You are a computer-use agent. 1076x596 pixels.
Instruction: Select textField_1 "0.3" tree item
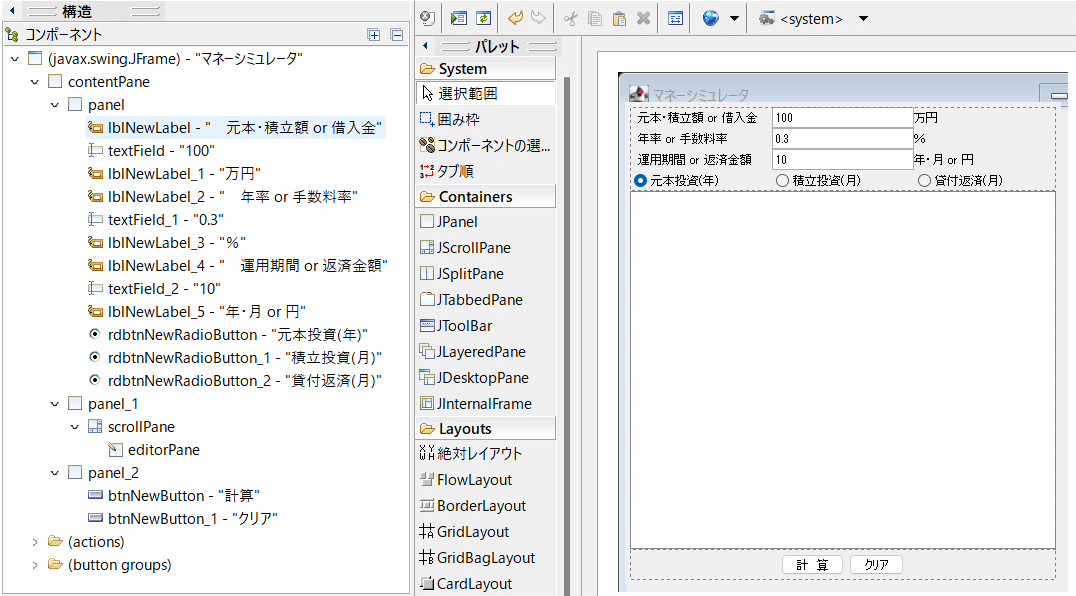(x=156, y=219)
